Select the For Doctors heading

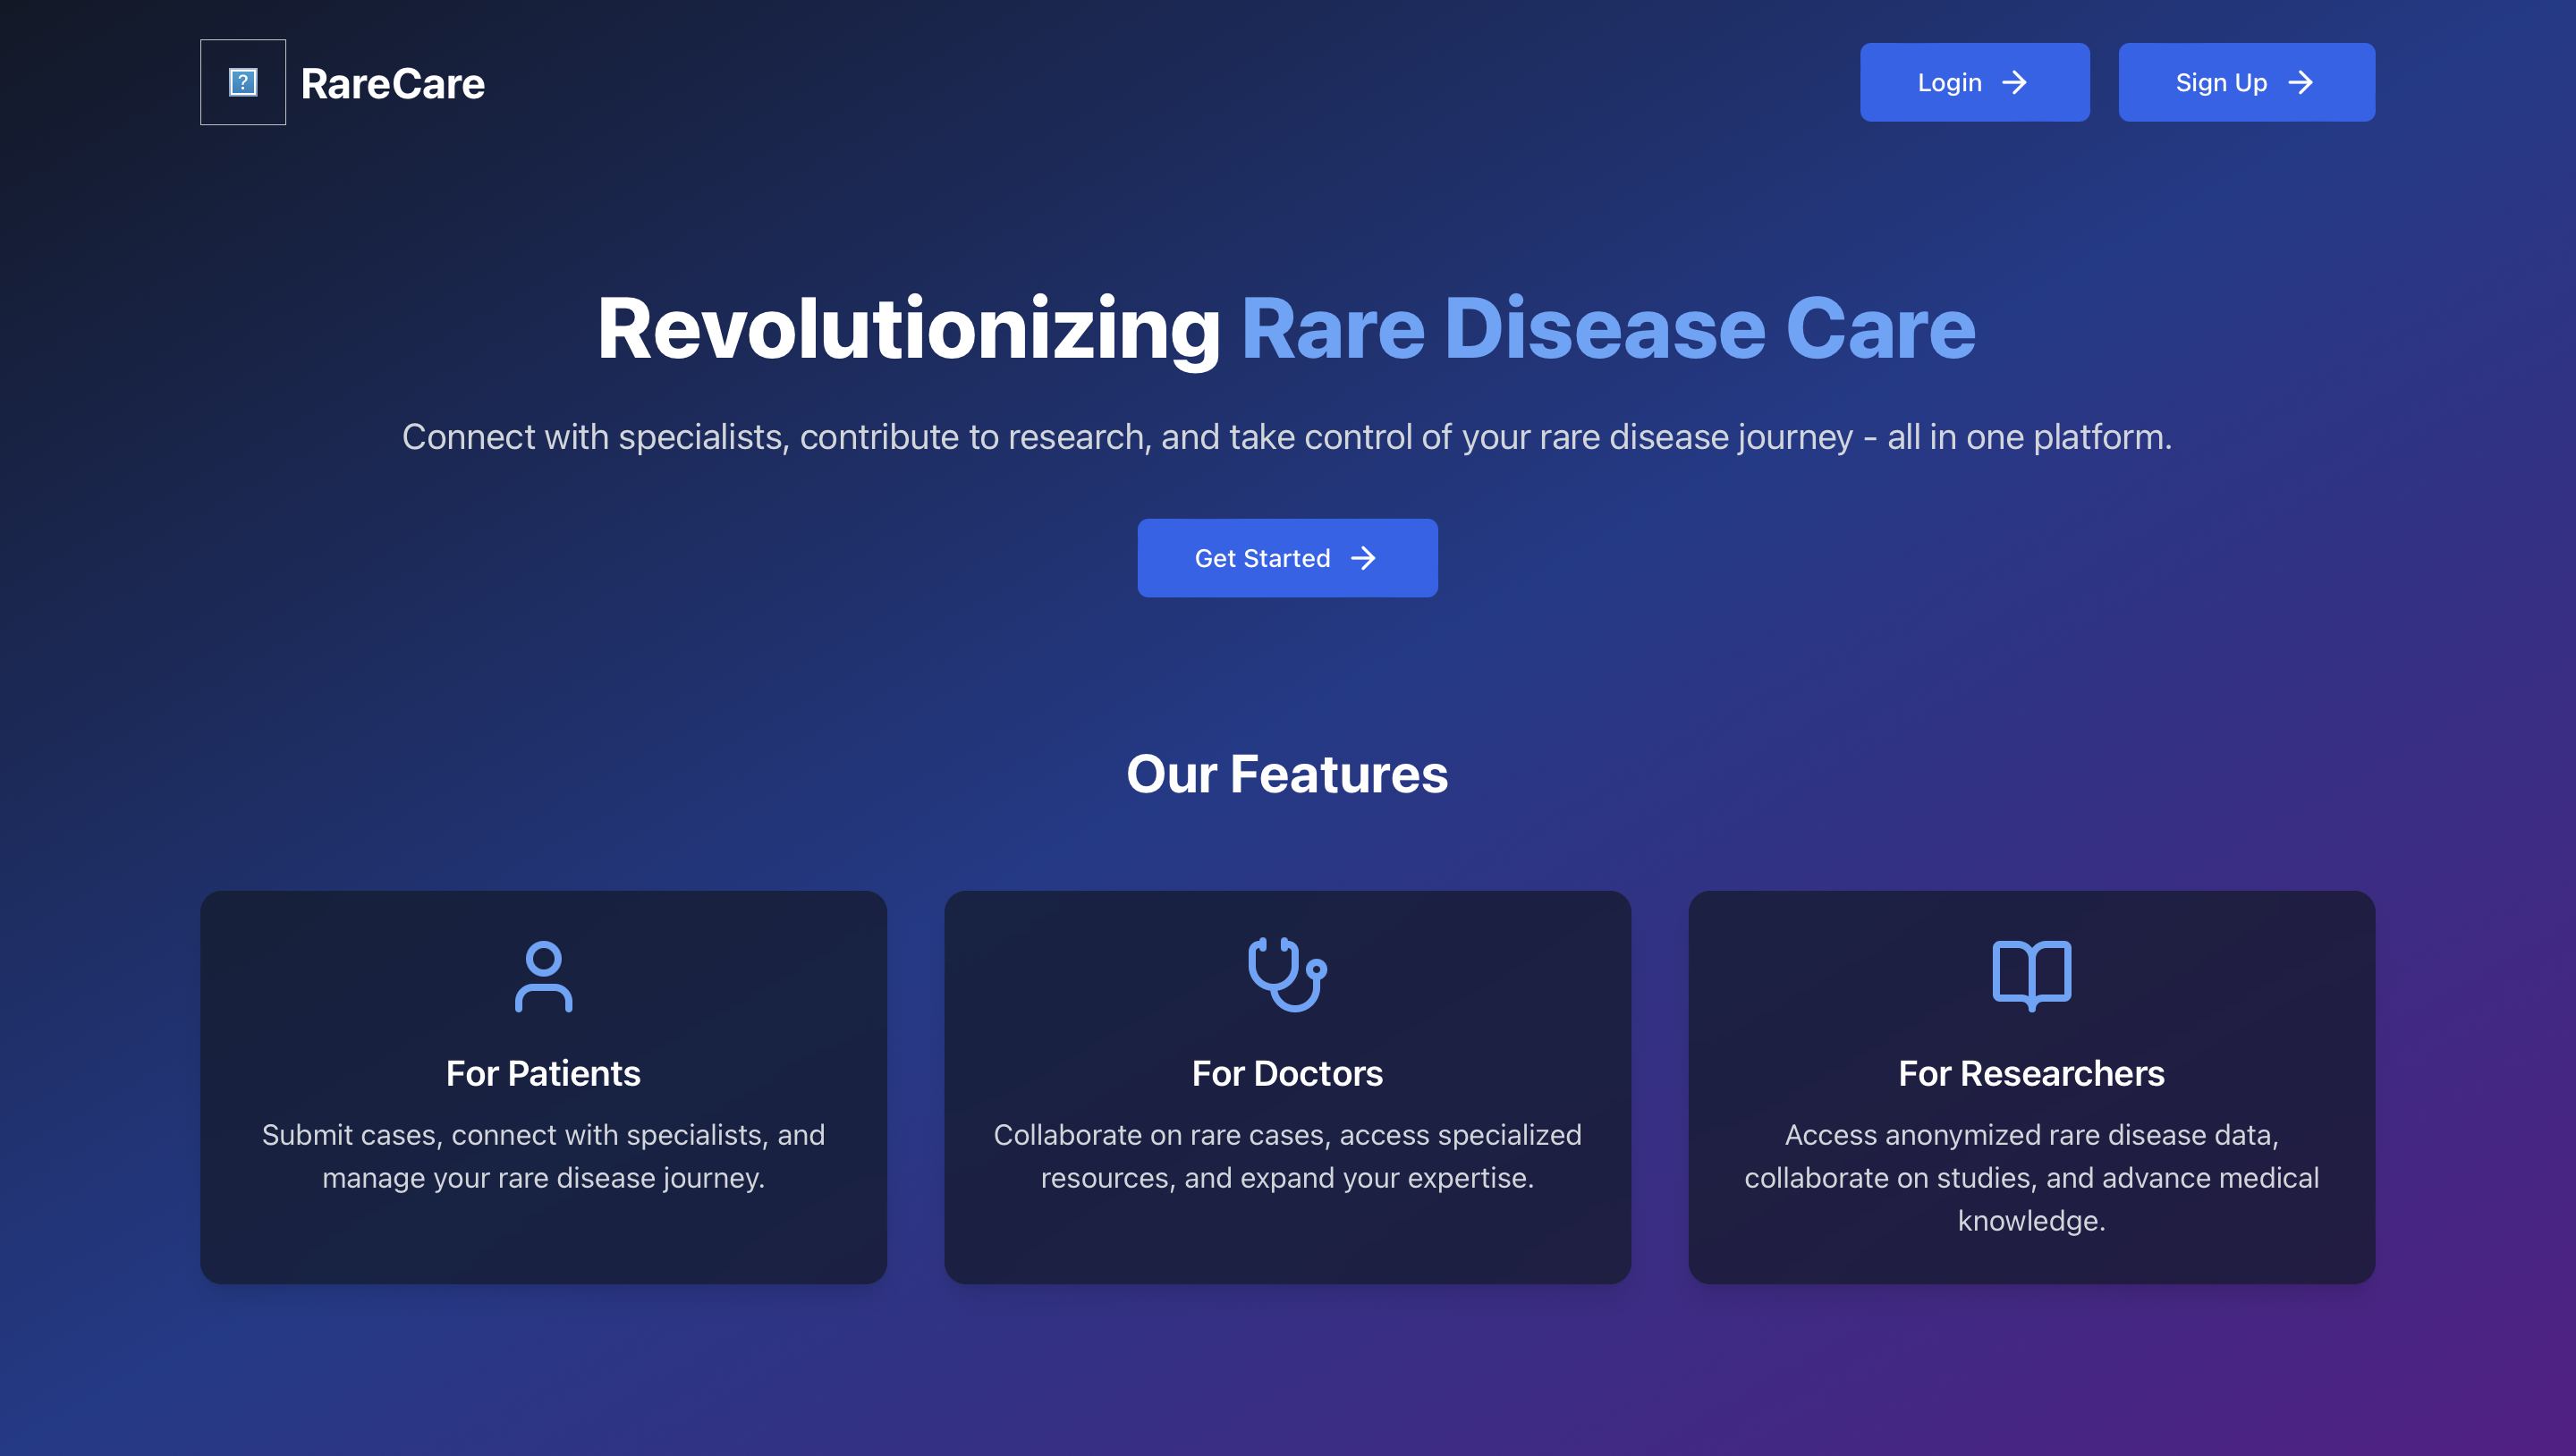tap(1287, 1073)
